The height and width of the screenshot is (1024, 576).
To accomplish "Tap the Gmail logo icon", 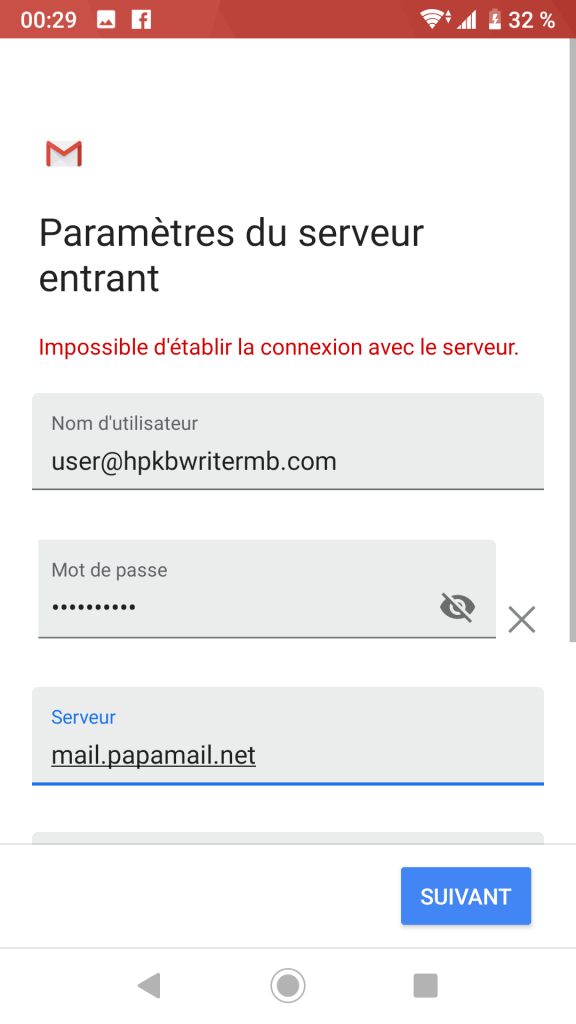I will pos(64,153).
